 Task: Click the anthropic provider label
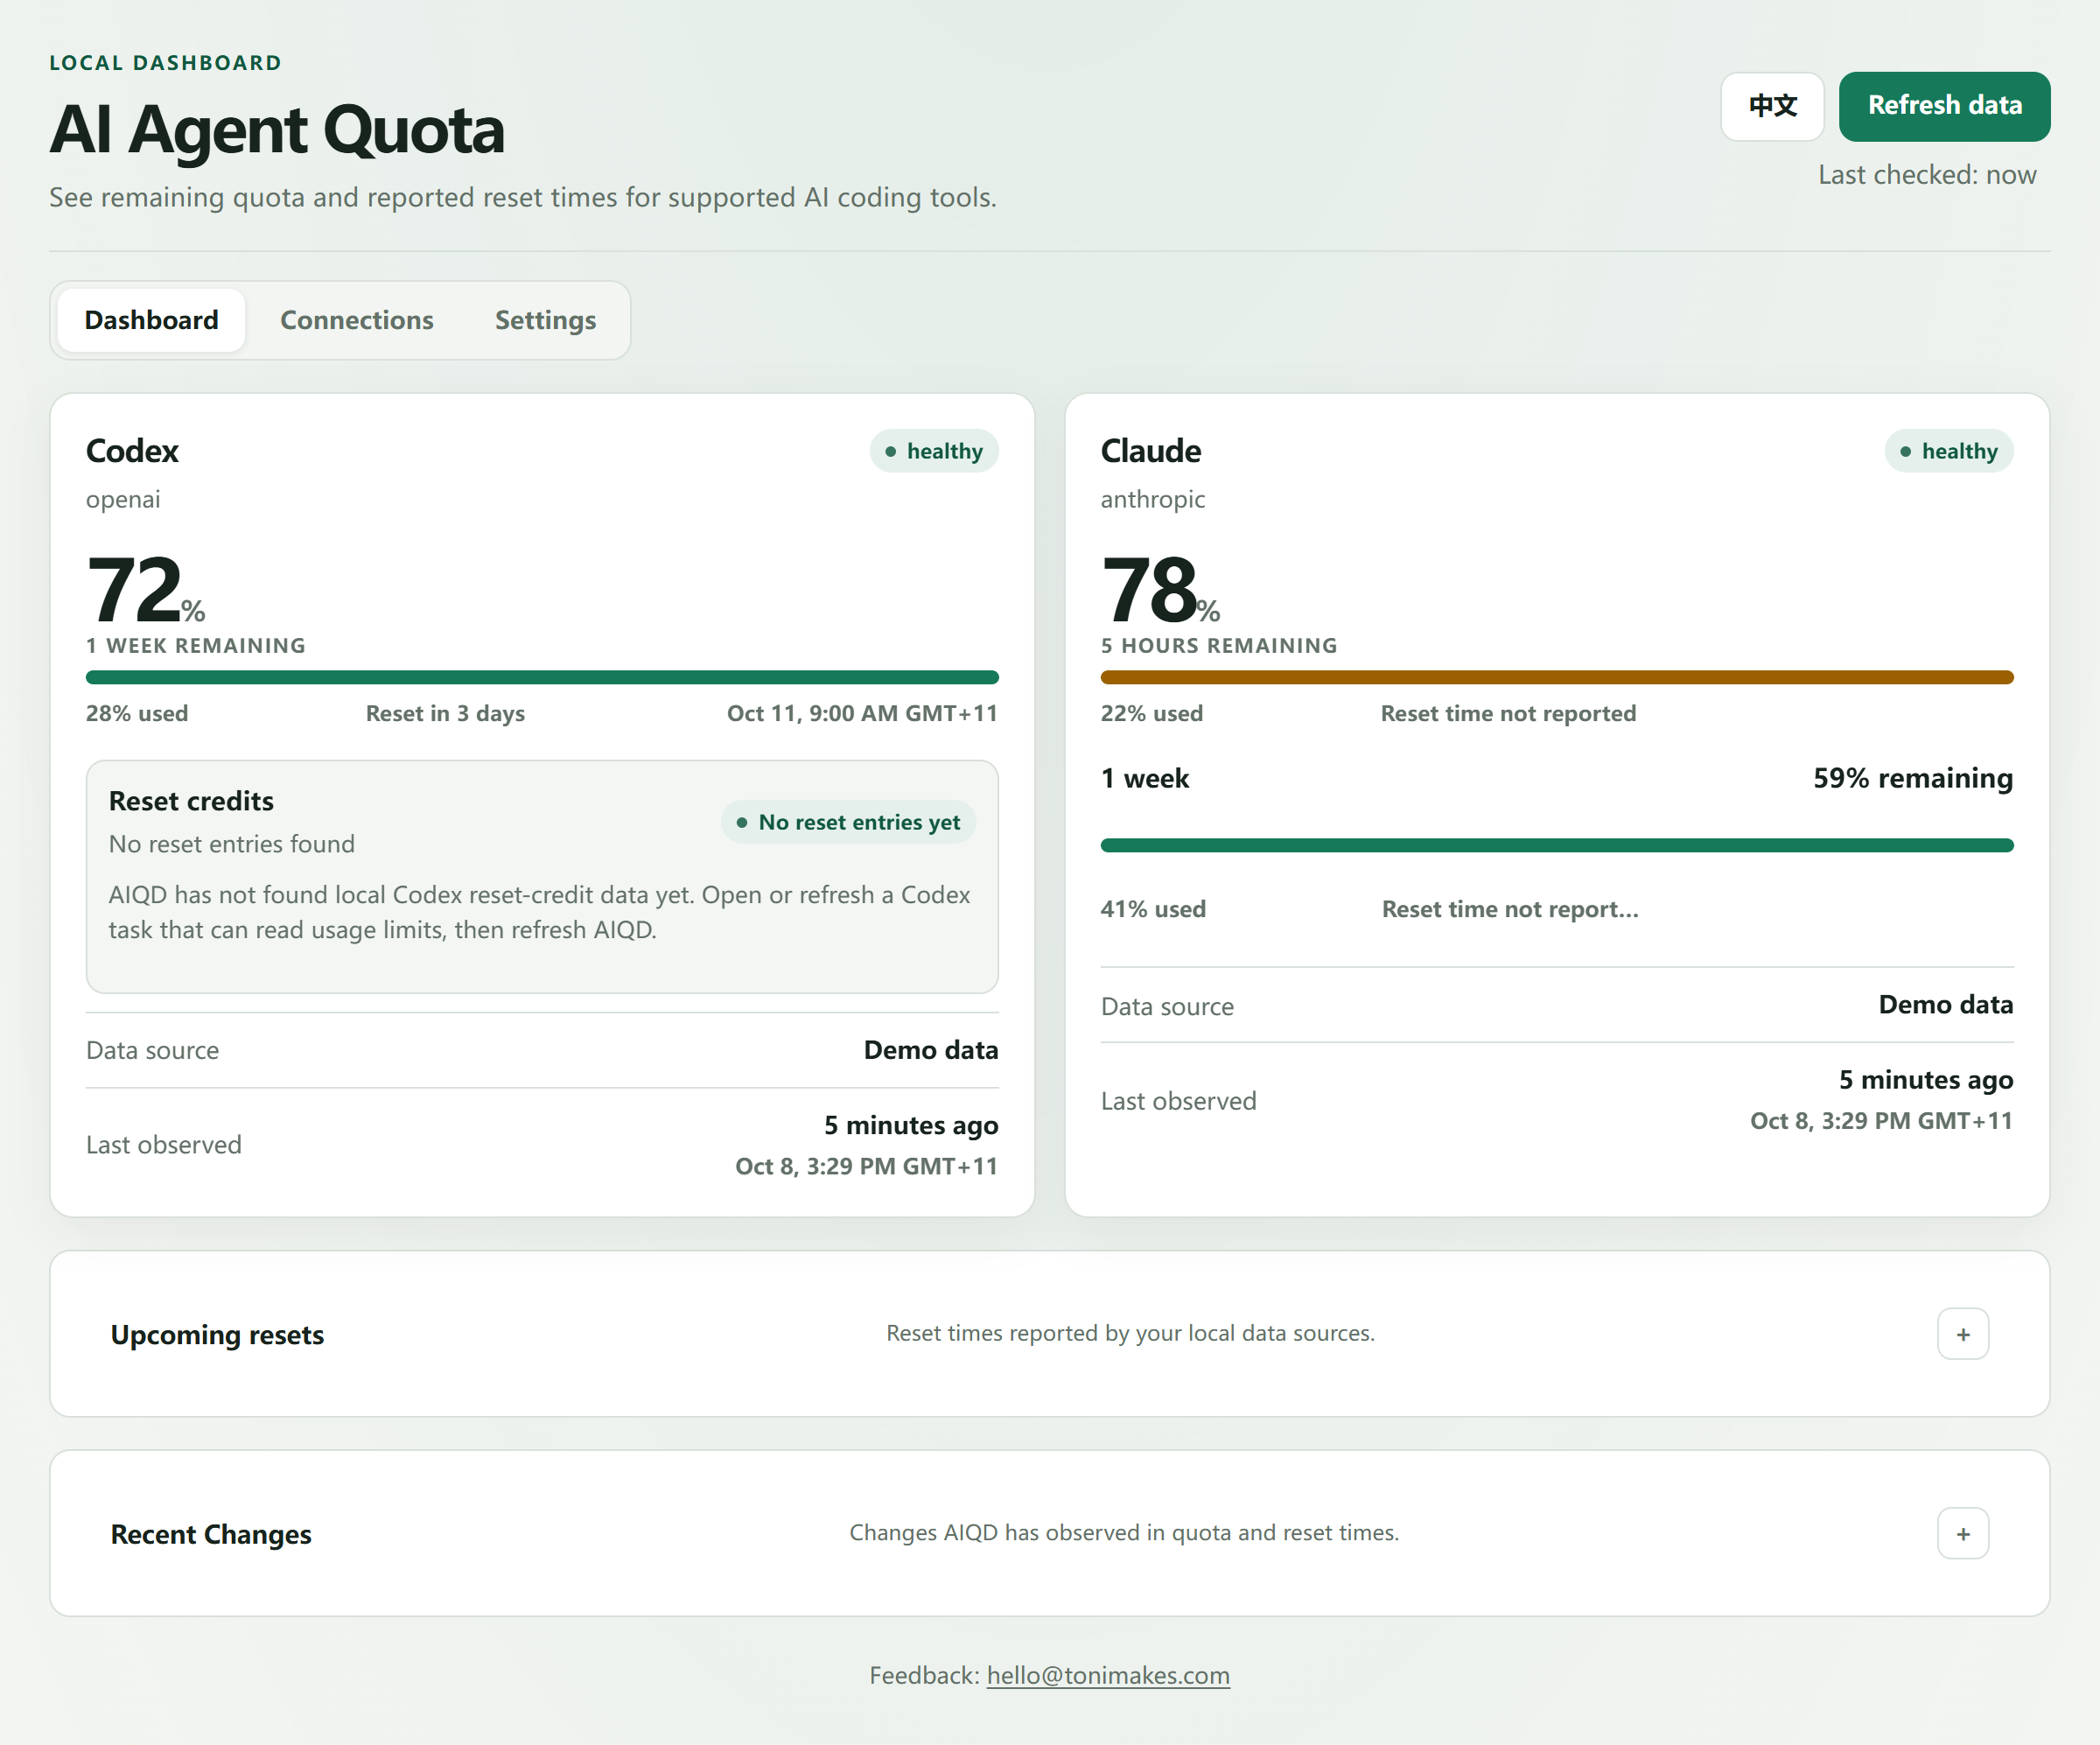pyautogui.click(x=1153, y=499)
